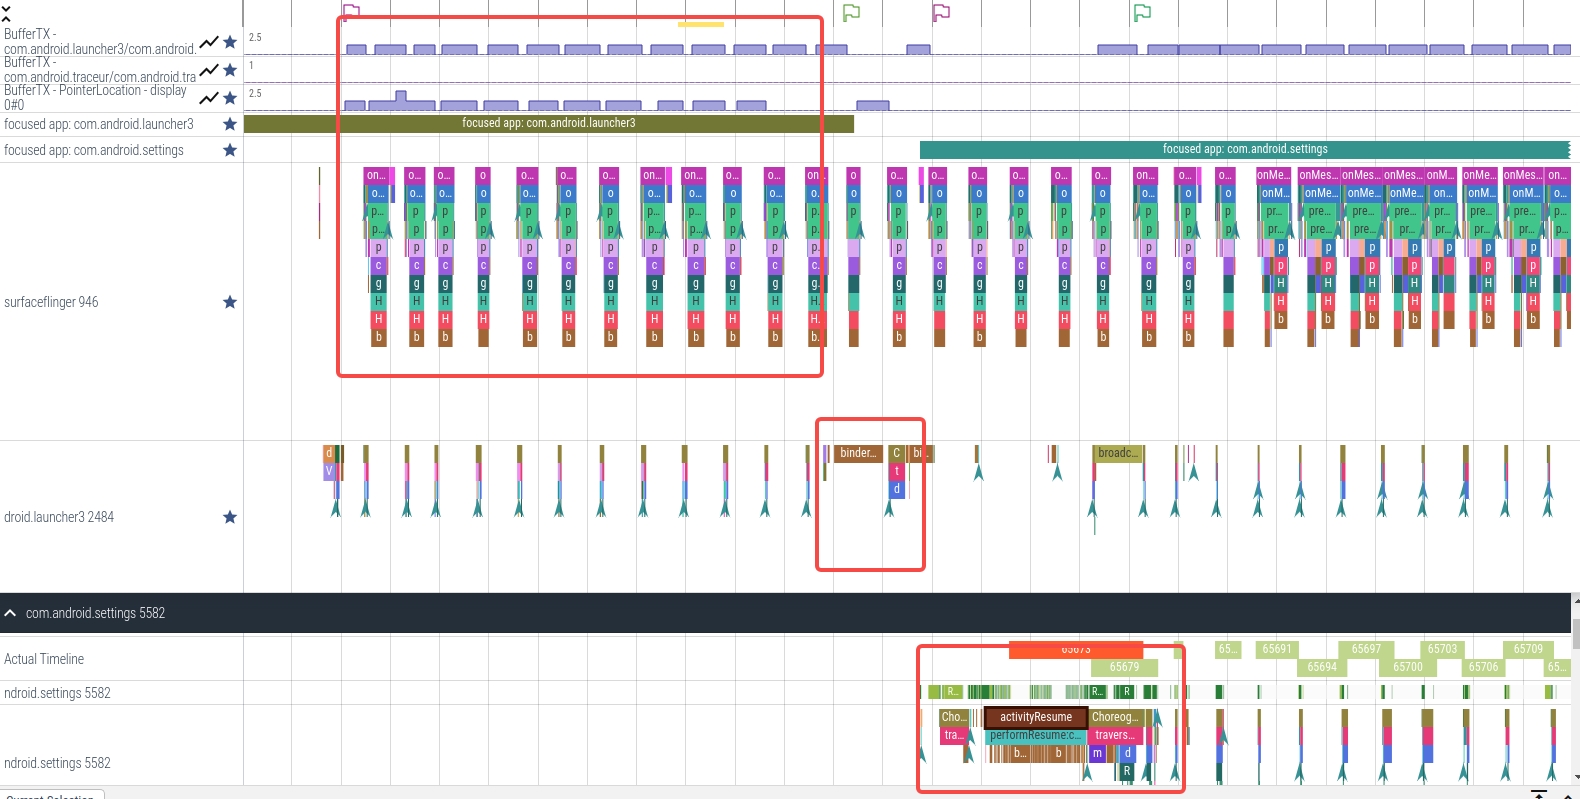1580x799 pixels.
Task: Open chart options for BufferTX PointerLocation counter
Action: click(209, 98)
